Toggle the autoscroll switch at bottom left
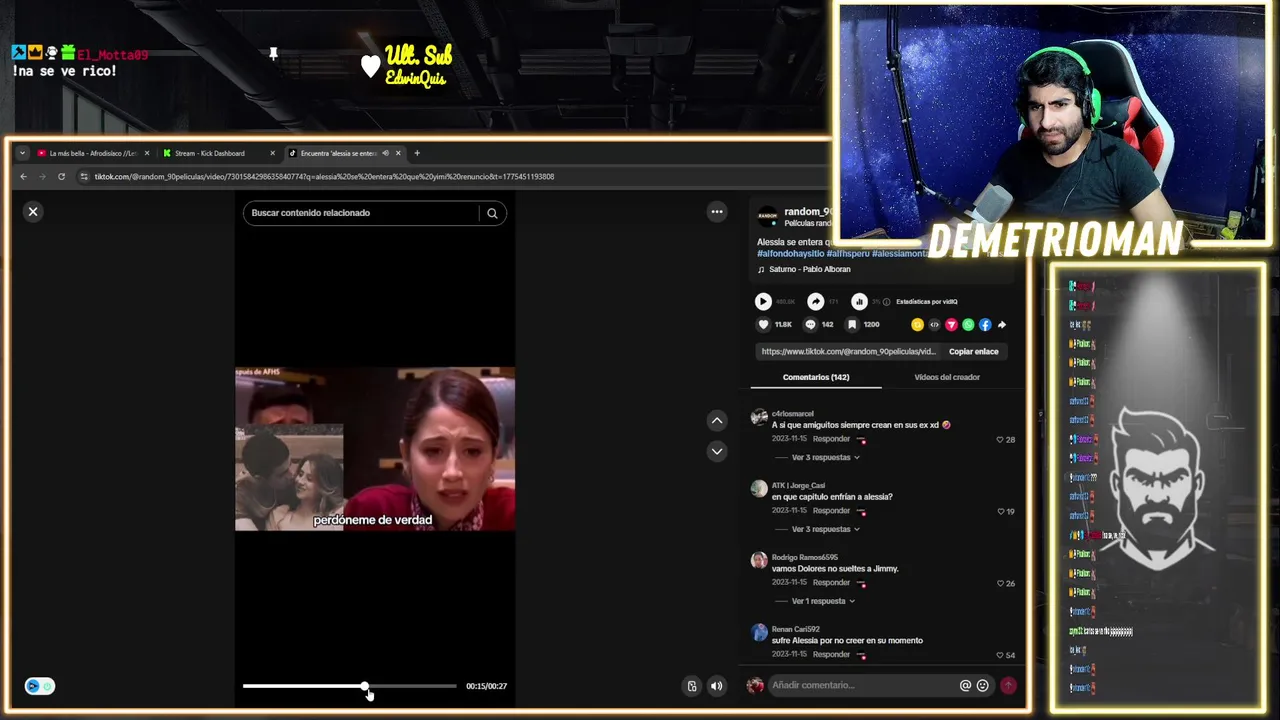This screenshot has height=720, width=1280. click(x=40, y=686)
